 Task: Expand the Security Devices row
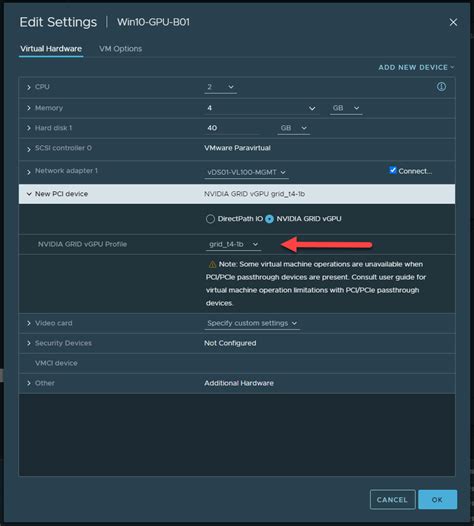tap(29, 343)
